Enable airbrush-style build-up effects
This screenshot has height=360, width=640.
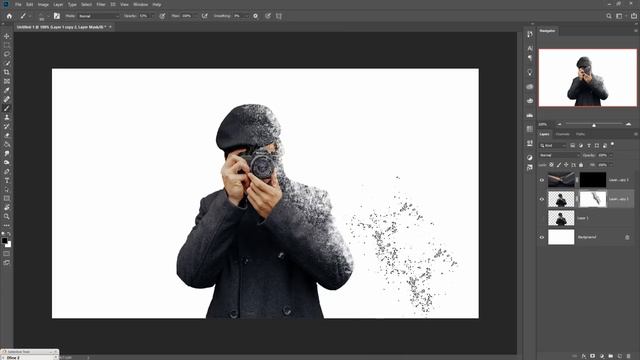pyautogui.click(x=205, y=16)
